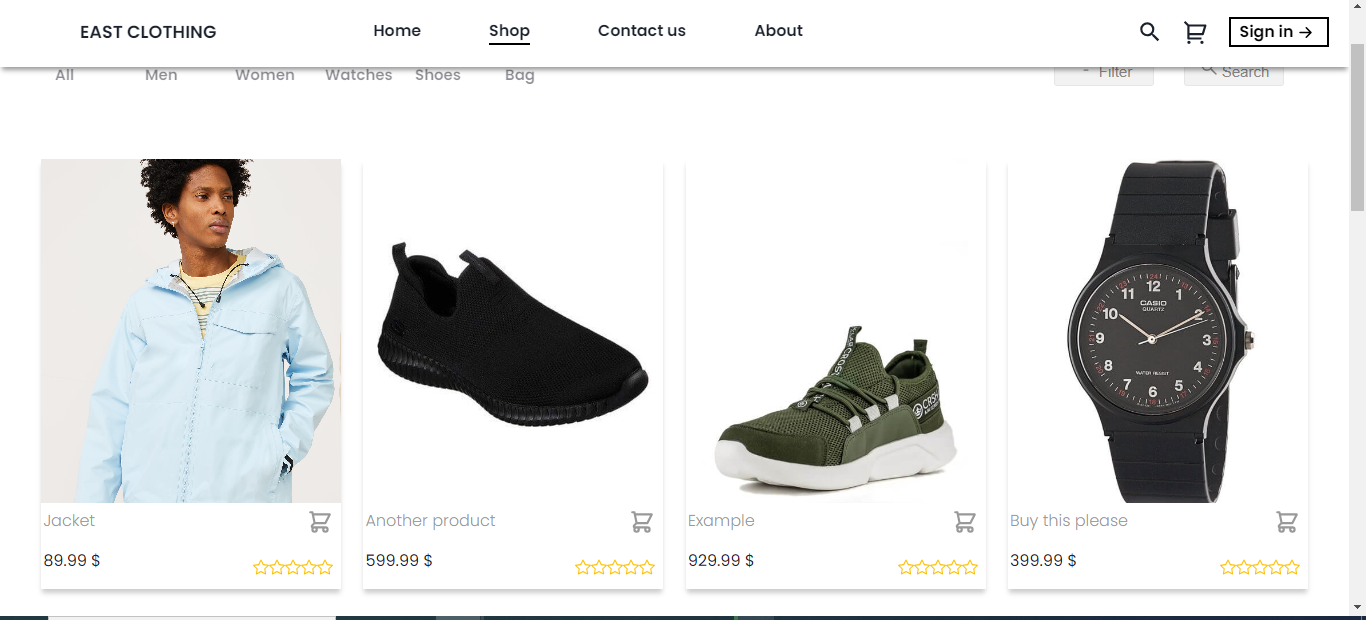Add "Another product" to cart using its cart icon
The height and width of the screenshot is (620, 1366).
click(x=642, y=521)
